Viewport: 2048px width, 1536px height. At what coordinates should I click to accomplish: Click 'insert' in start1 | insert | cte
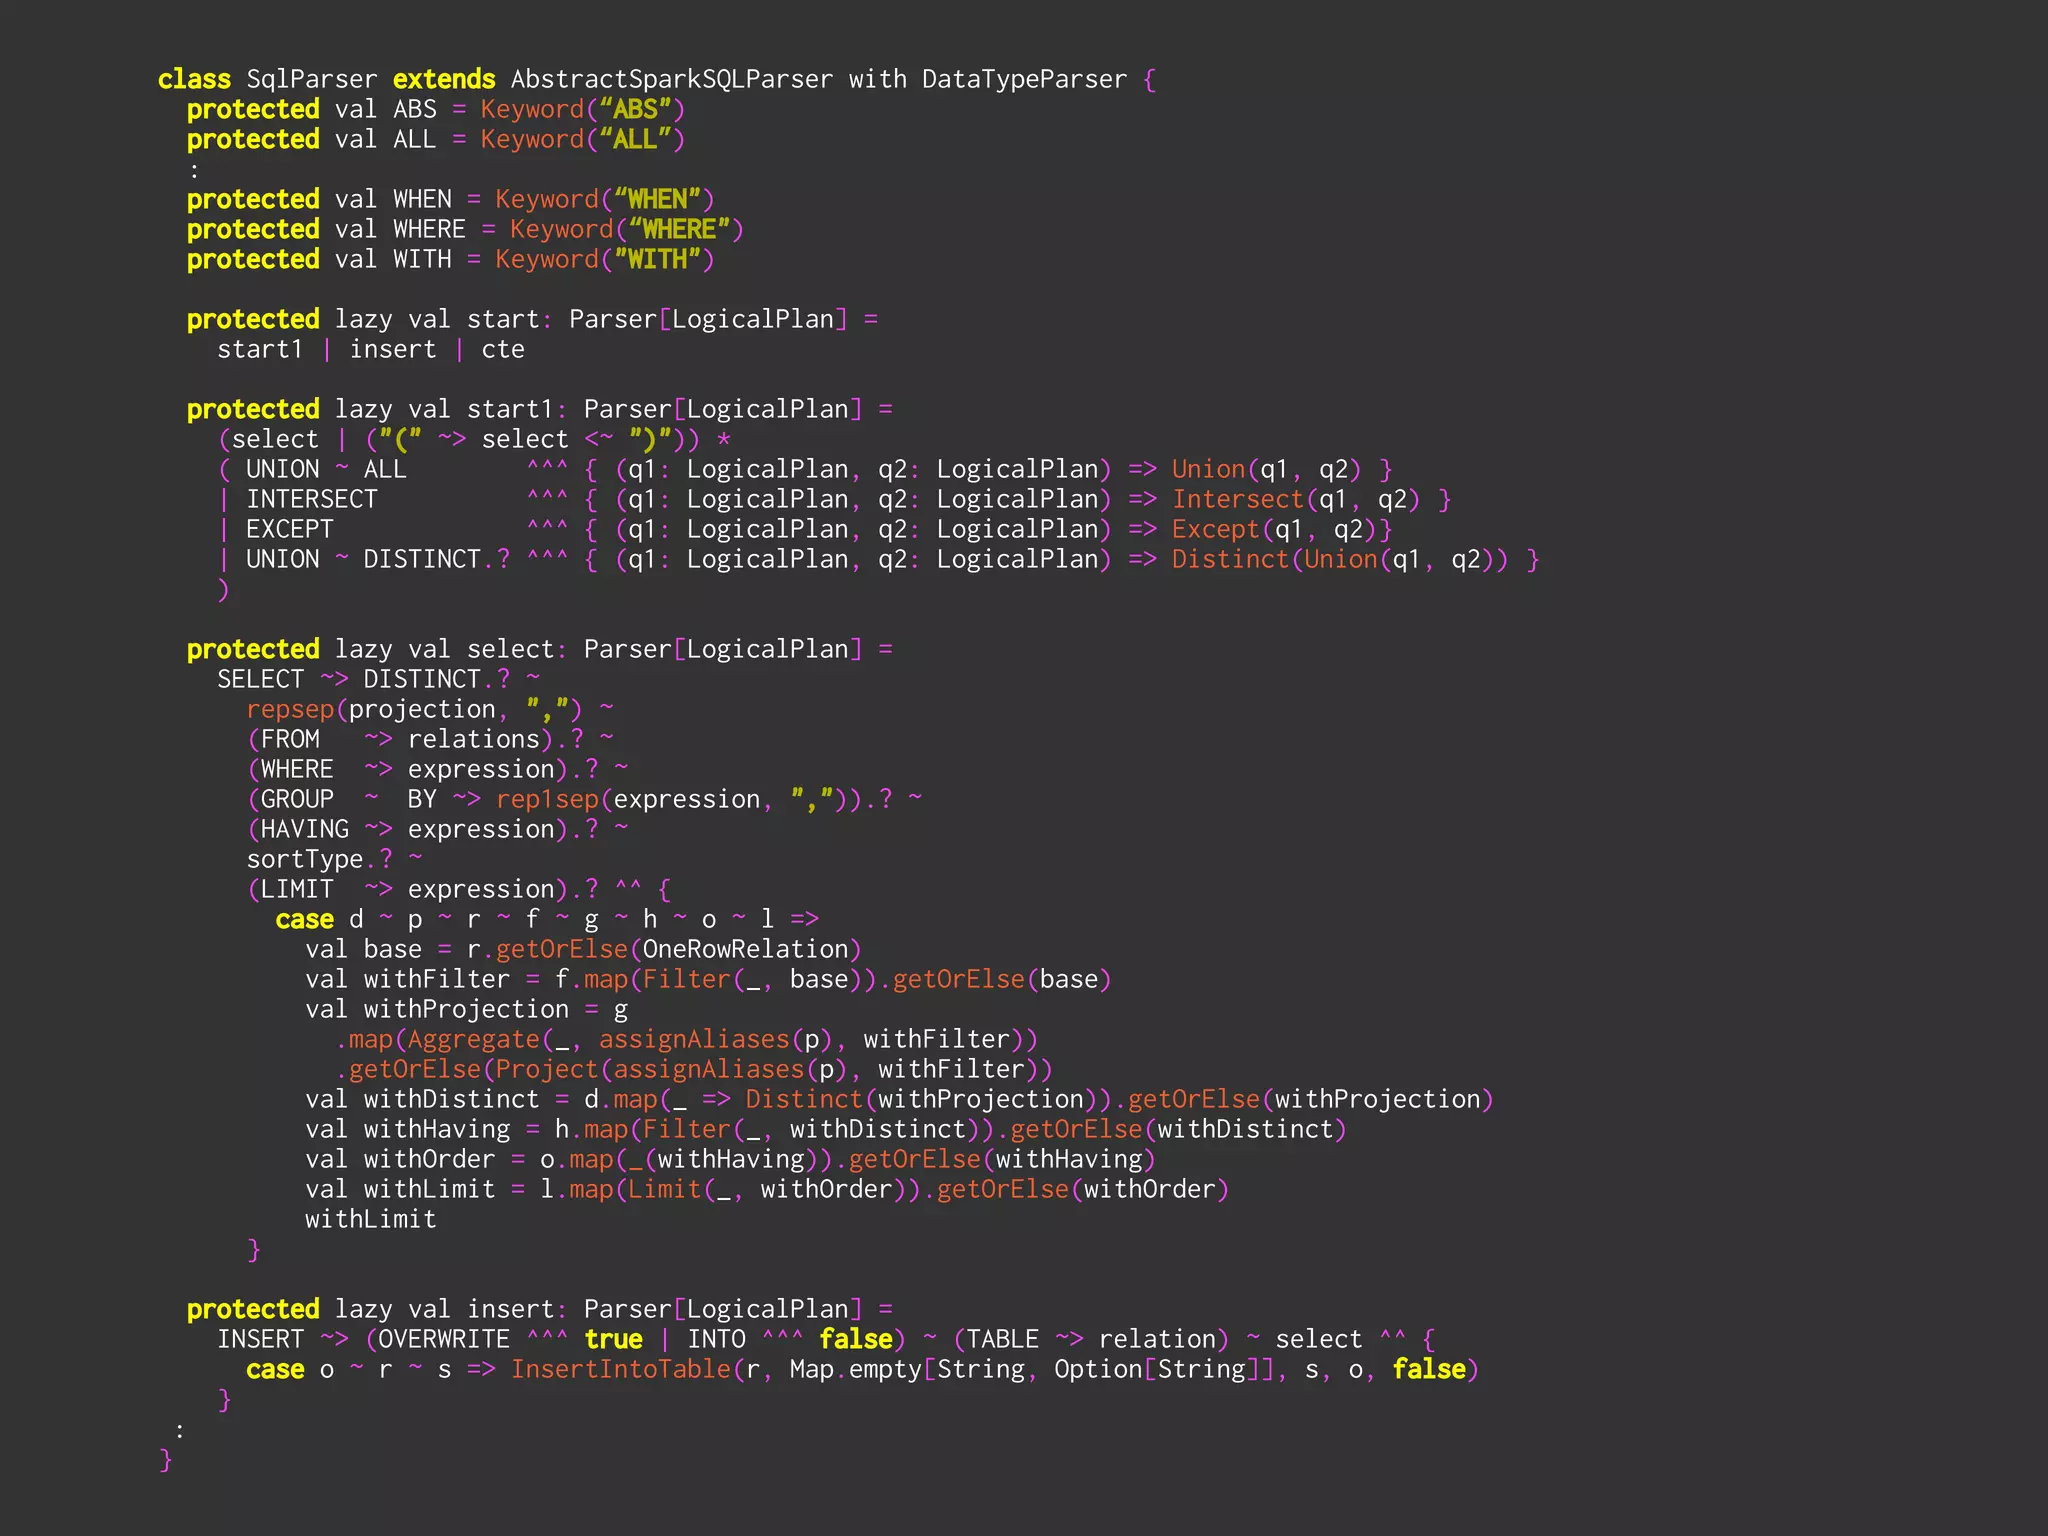(393, 349)
